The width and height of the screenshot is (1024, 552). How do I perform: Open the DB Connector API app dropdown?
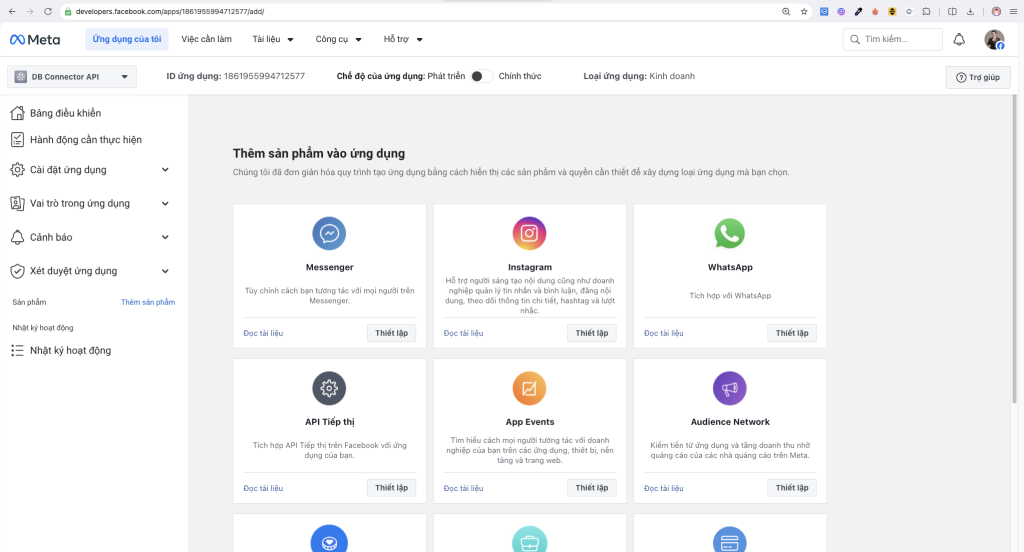pyautogui.click(x=71, y=77)
